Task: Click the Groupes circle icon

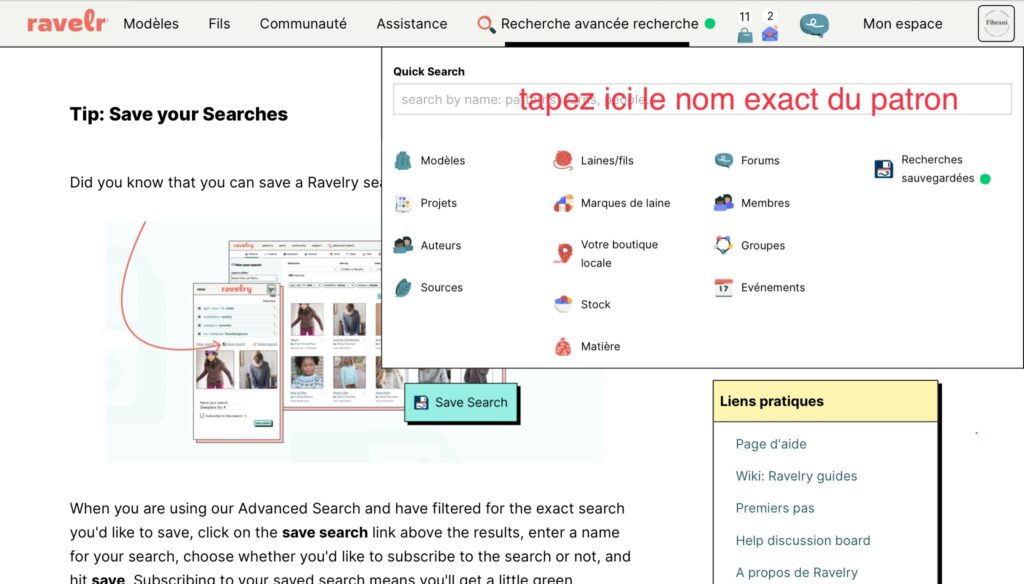Action: pos(724,245)
